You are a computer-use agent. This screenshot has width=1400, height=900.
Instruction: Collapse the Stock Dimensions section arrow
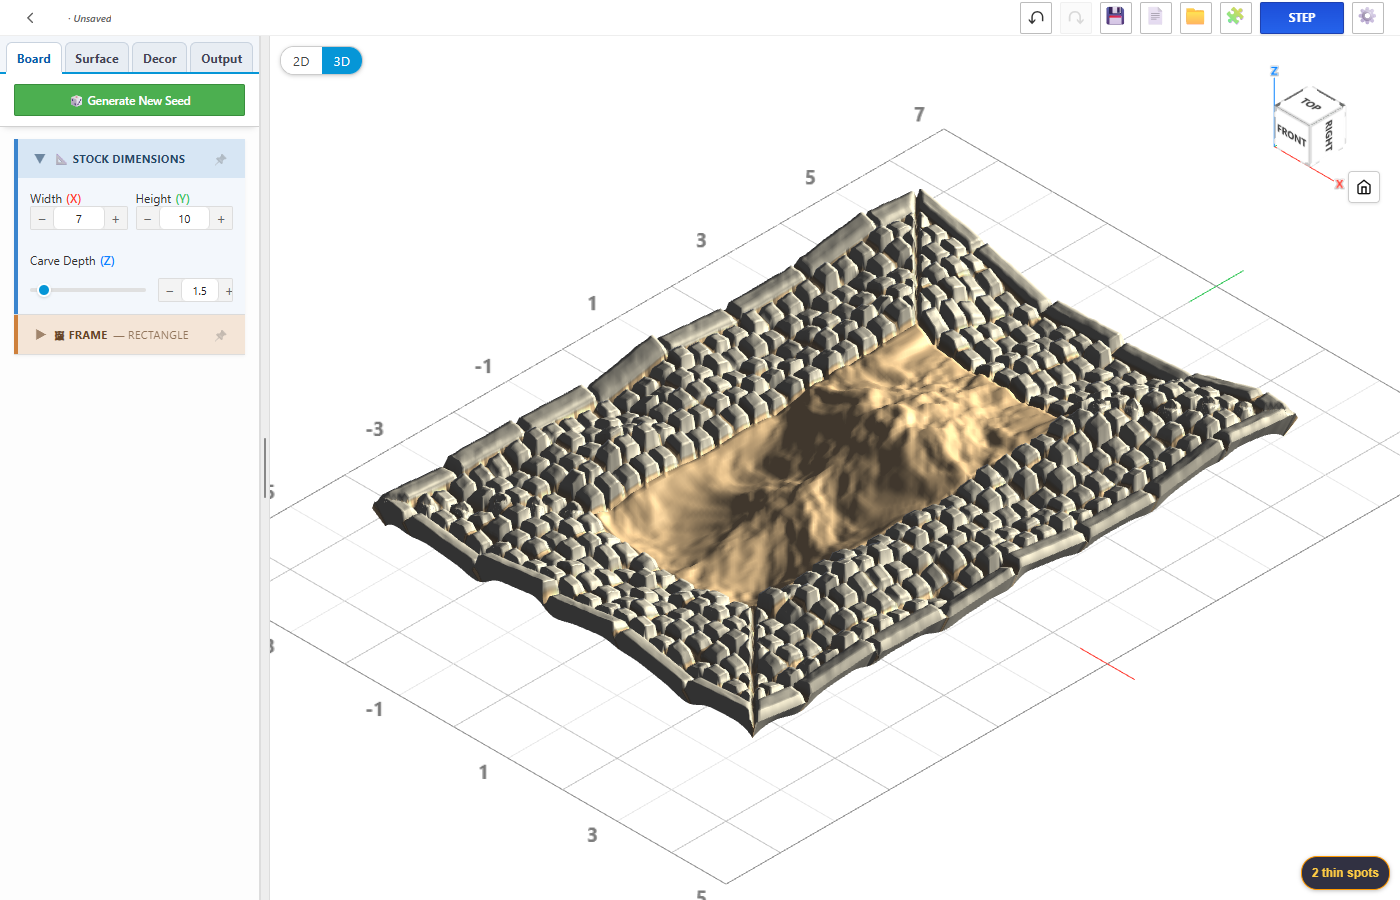point(40,159)
